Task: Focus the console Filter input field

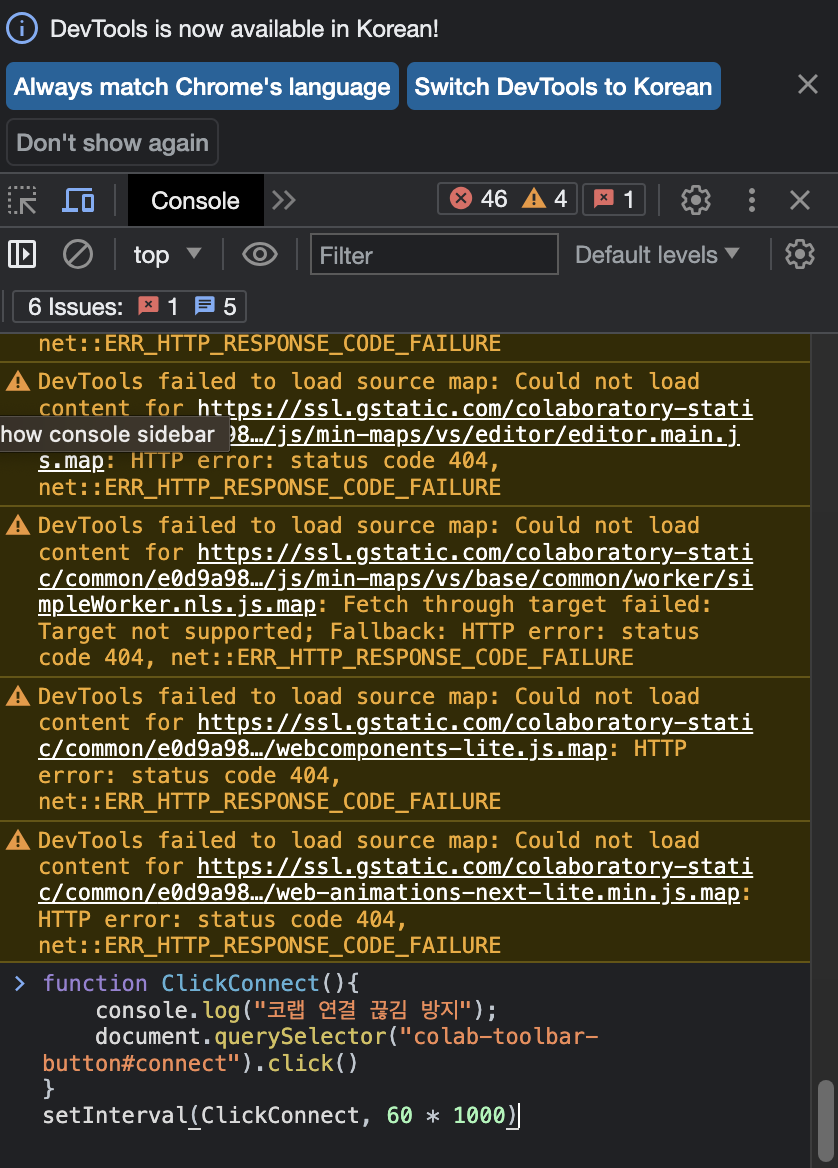Action: [434, 255]
